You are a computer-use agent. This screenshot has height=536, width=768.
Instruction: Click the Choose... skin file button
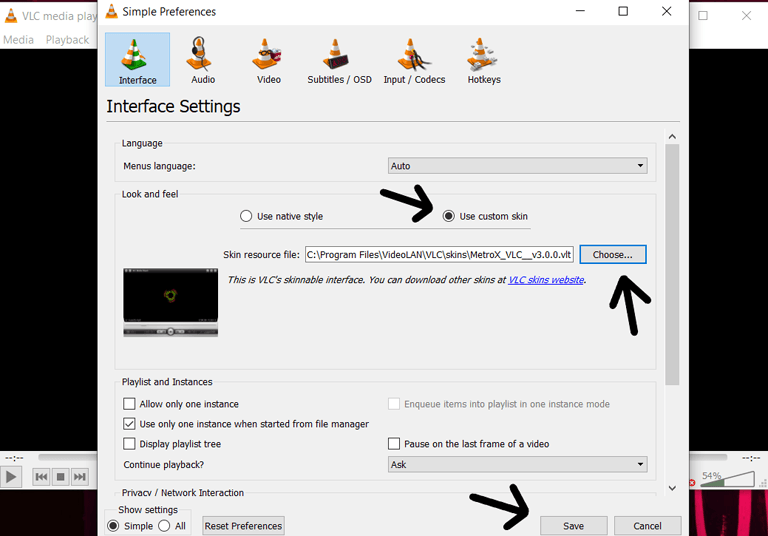[x=613, y=255]
